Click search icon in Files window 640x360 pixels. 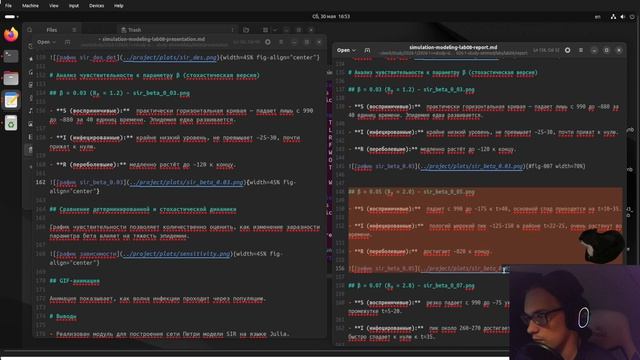(30, 30)
